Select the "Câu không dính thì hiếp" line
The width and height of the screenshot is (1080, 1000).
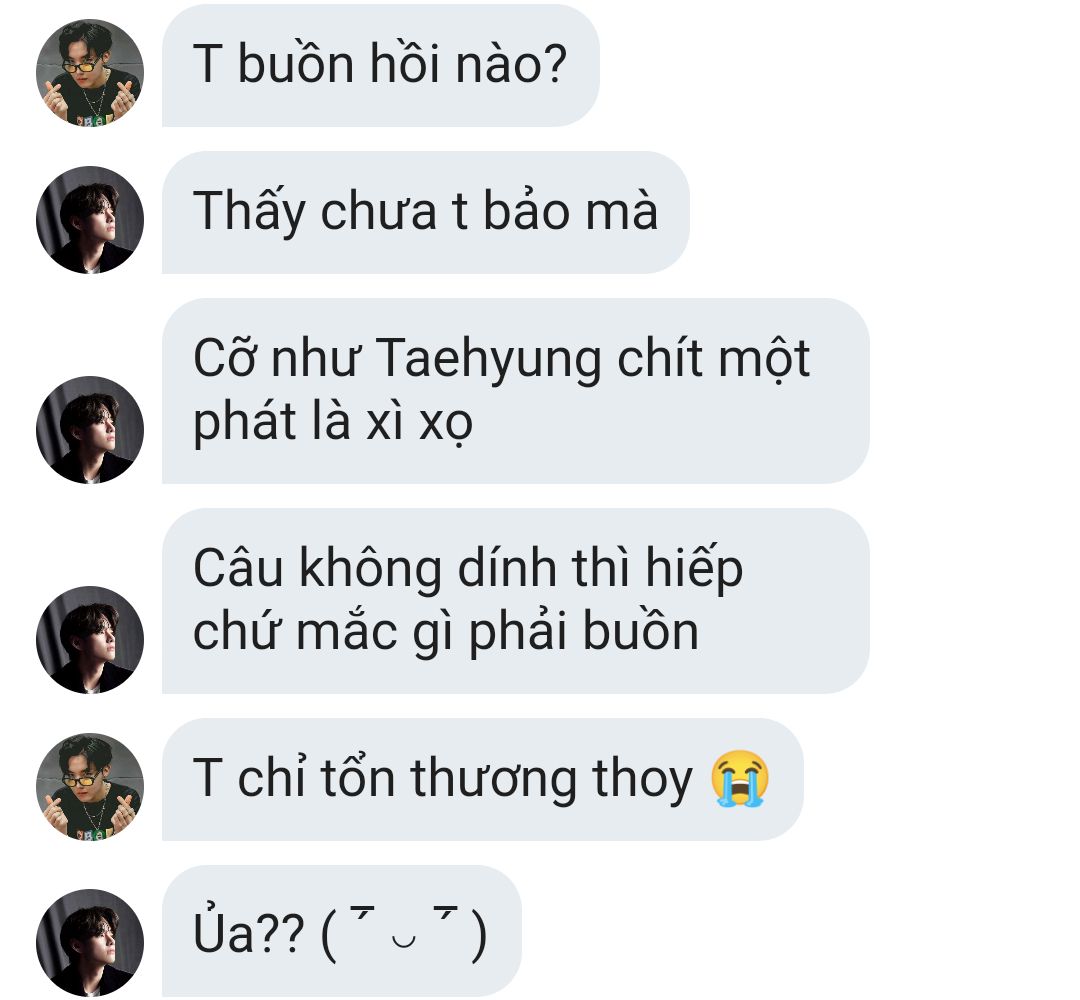468,570
